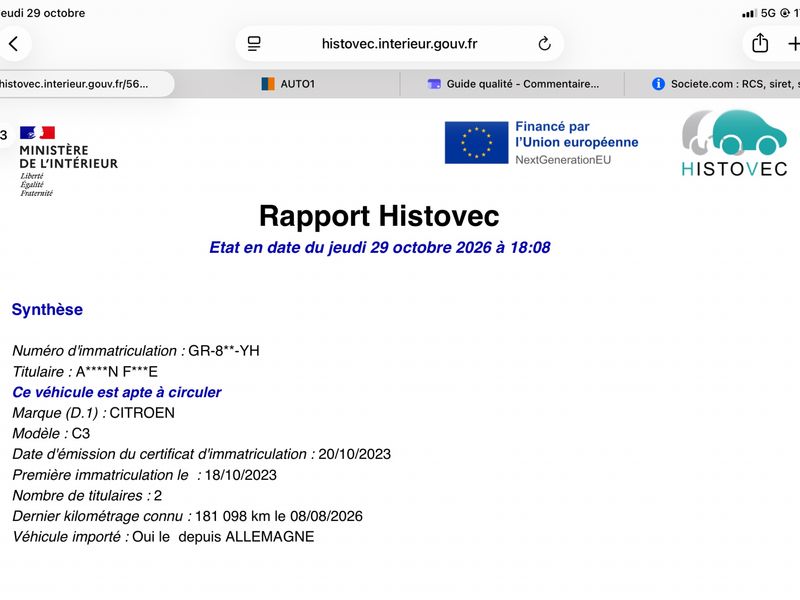Tap the 5G cellular signal indicator
This screenshot has height=600, width=800.
[x=759, y=13]
